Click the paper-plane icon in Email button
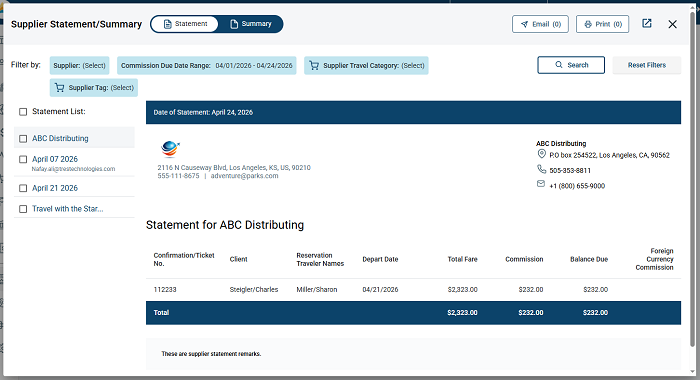 tap(525, 24)
